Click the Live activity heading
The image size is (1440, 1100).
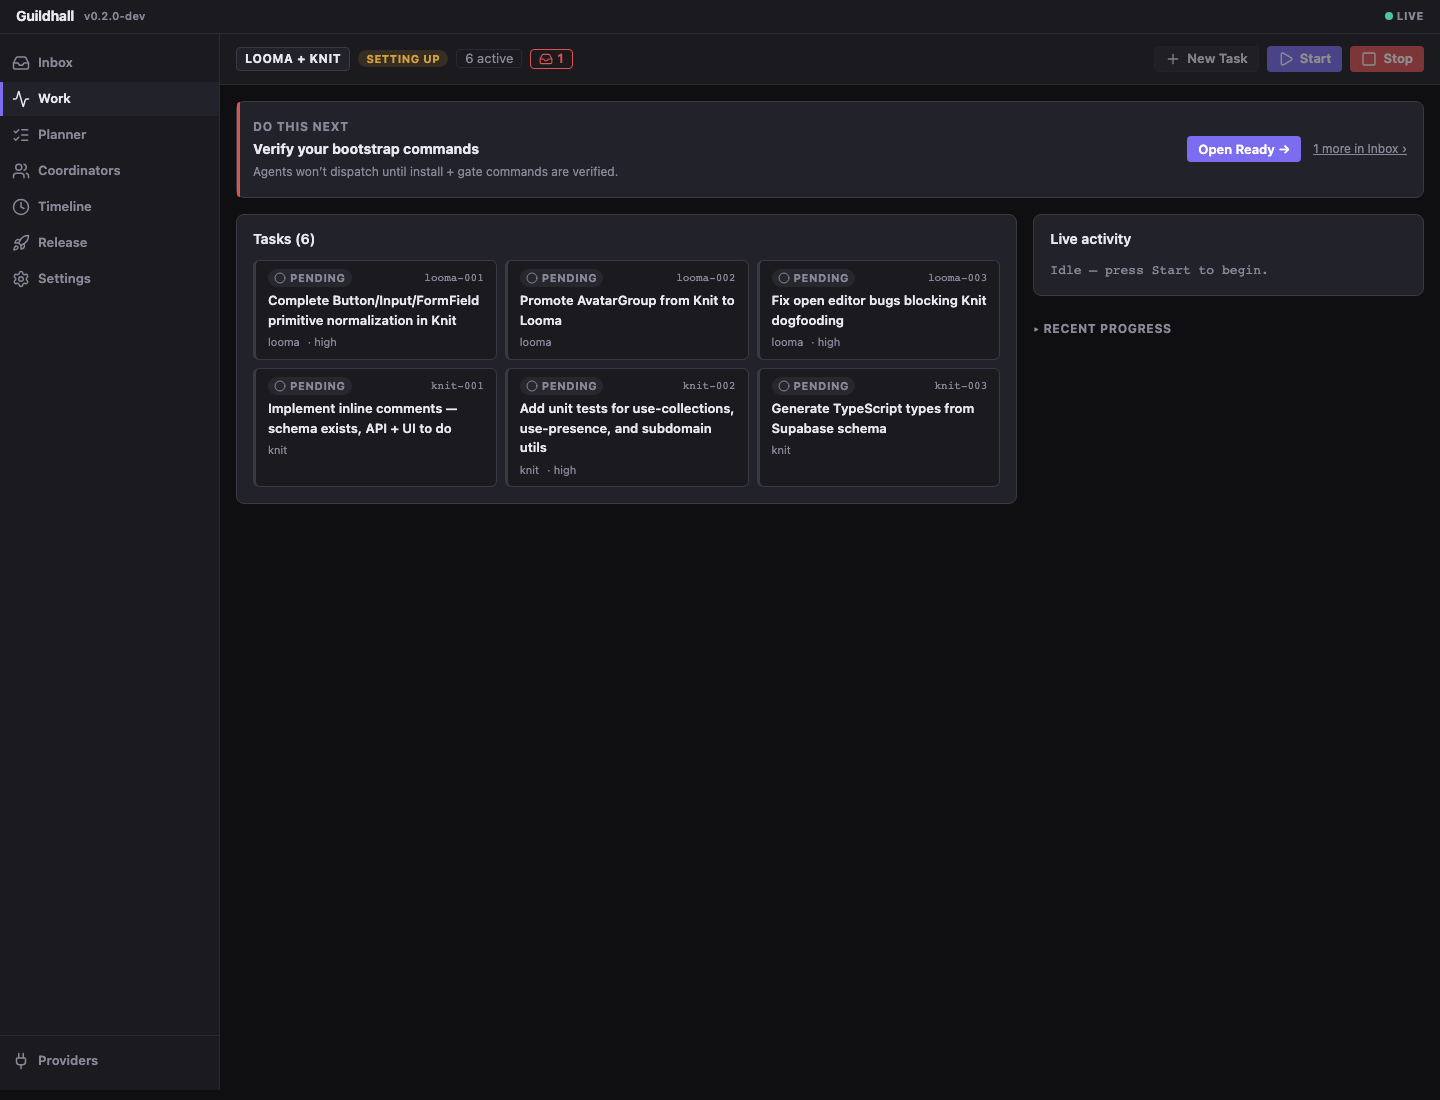[x=1091, y=239]
